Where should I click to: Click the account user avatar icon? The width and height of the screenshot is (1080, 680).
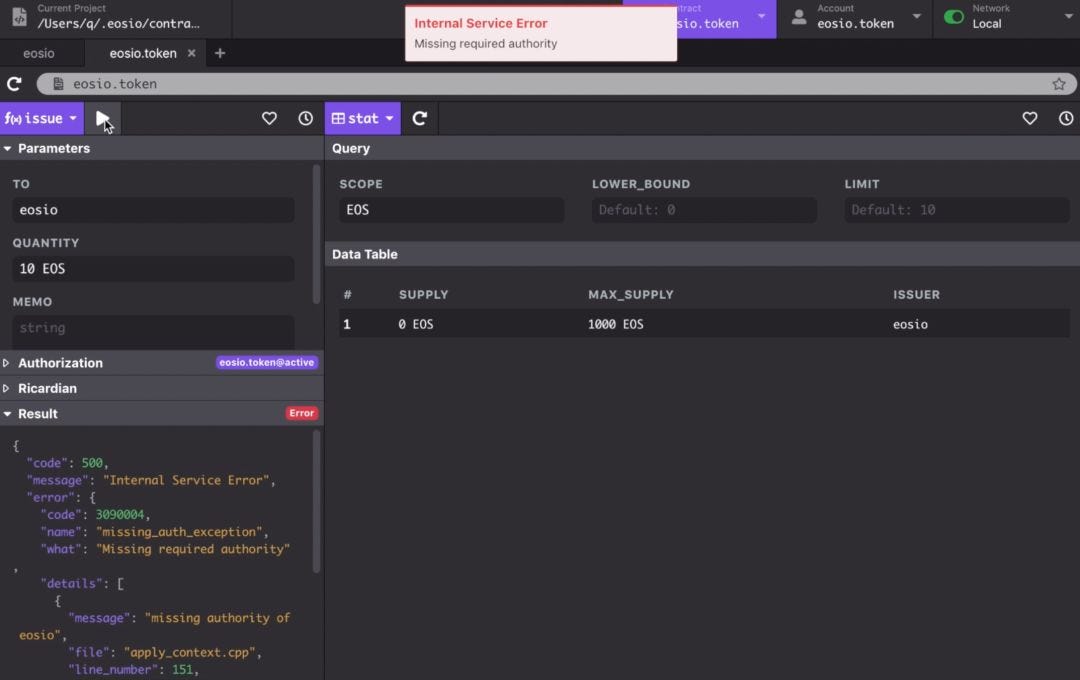pyautogui.click(x=799, y=17)
